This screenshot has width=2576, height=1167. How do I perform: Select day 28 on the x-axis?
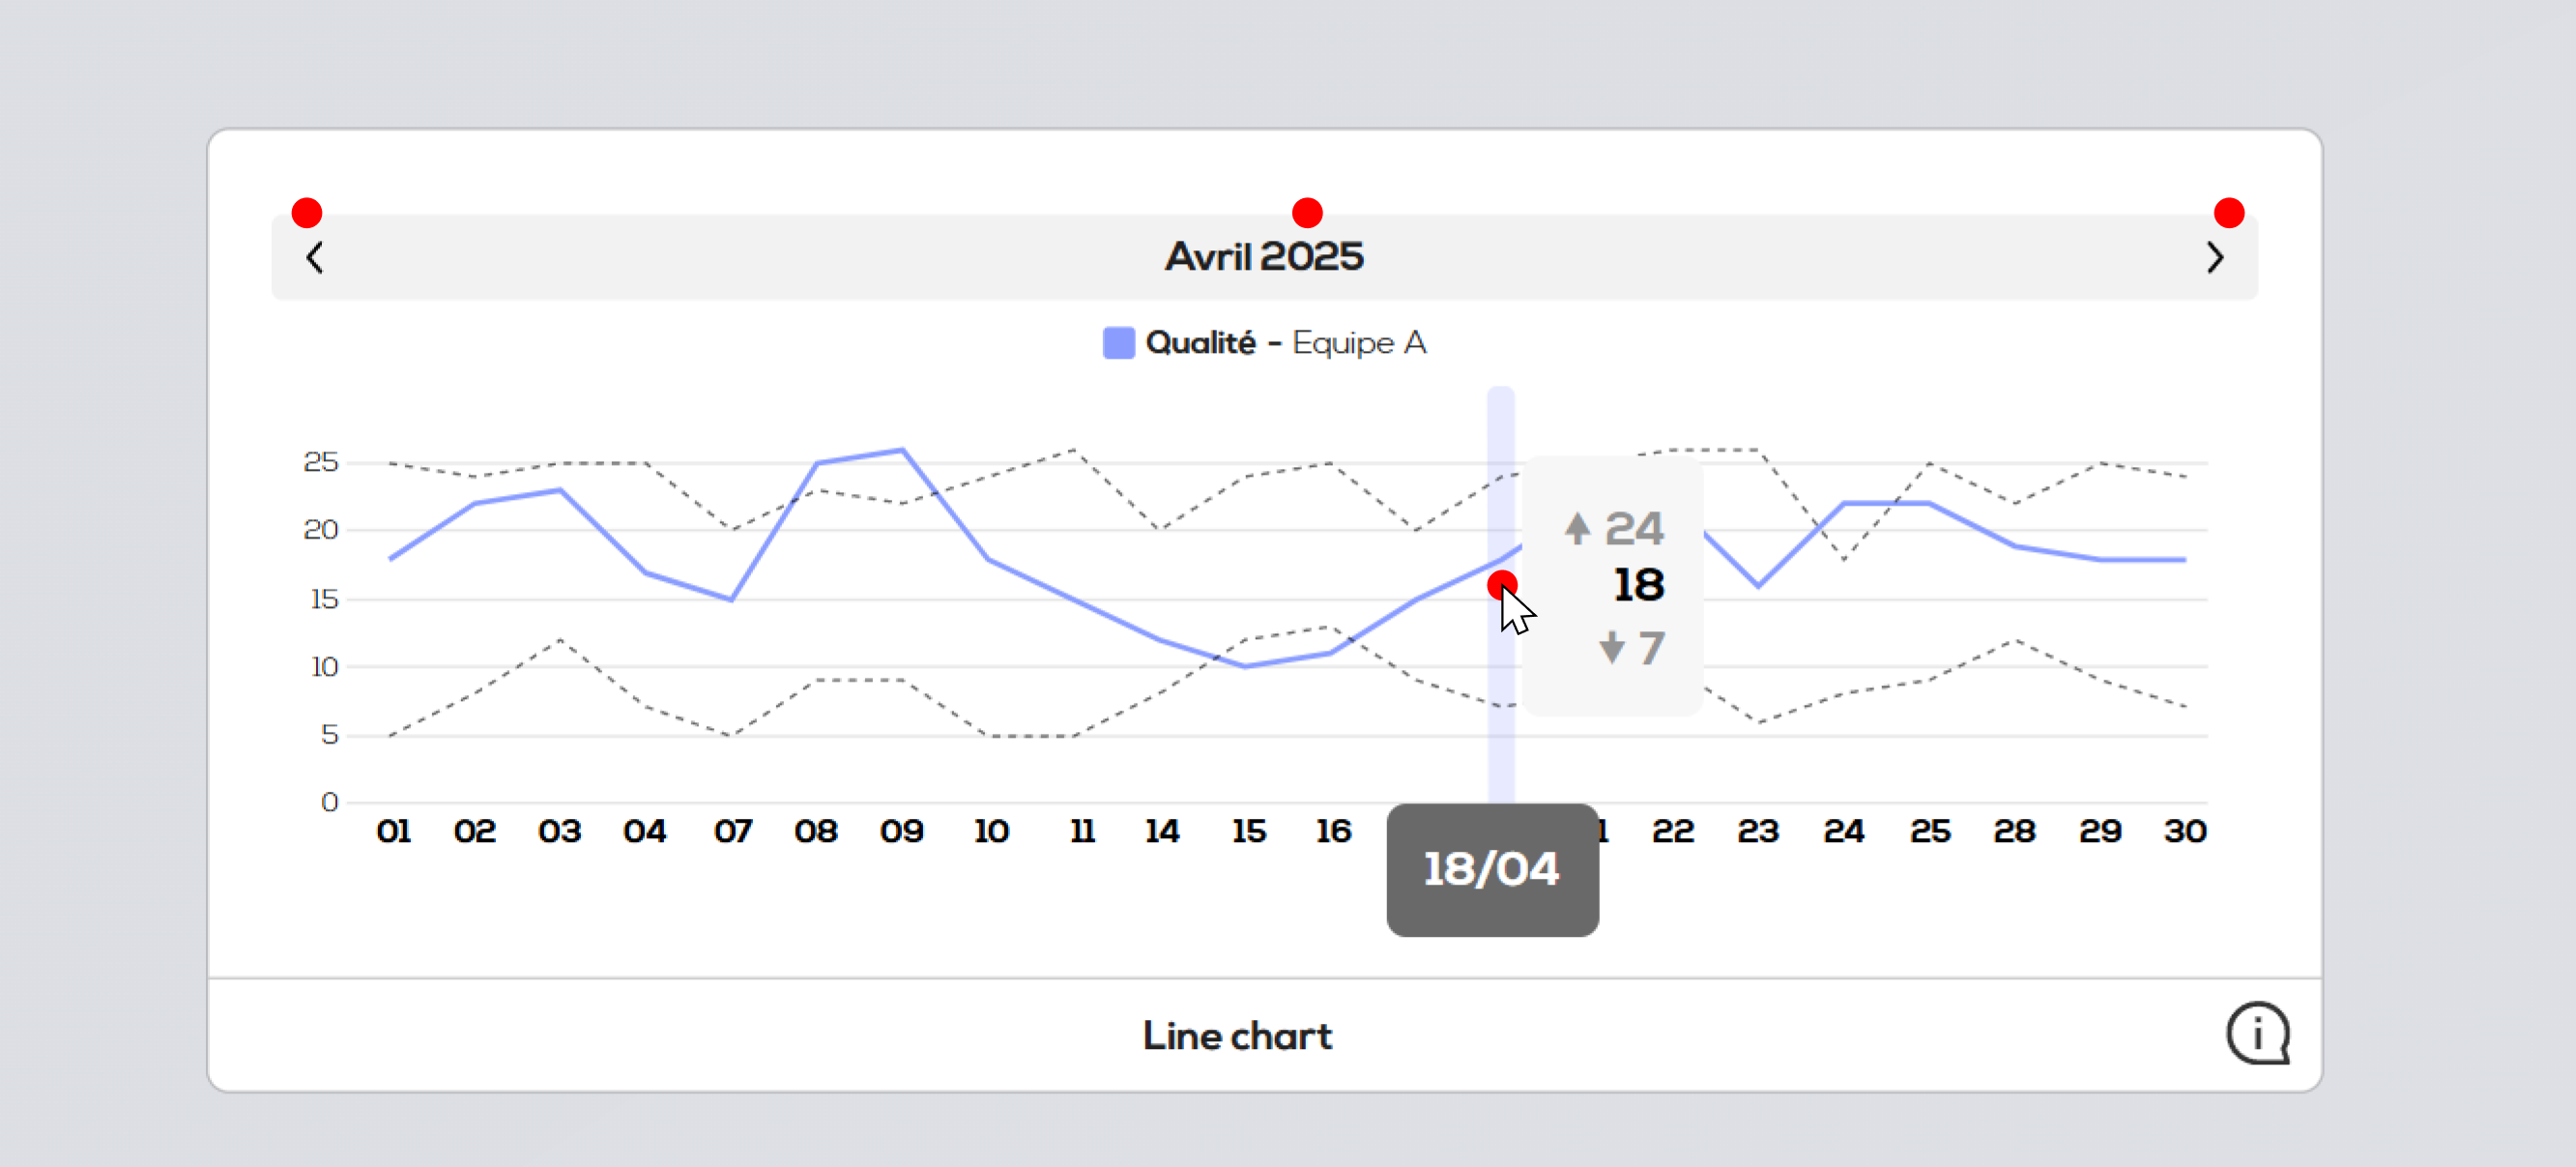pos(2014,831)
